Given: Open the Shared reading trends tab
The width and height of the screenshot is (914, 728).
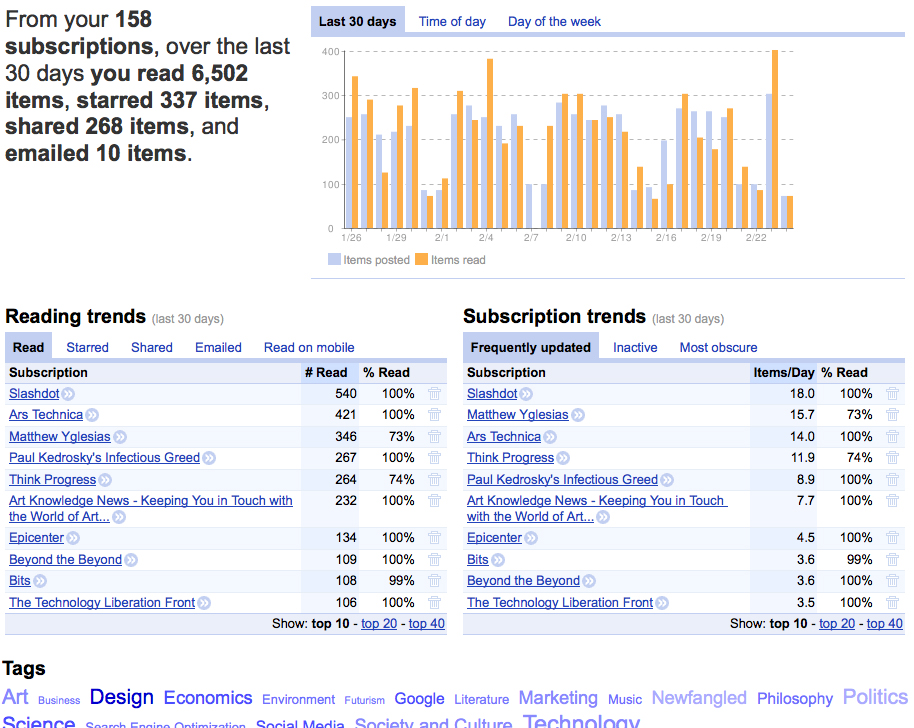Looking at the screenshot, I should click(x=152, y=347).
